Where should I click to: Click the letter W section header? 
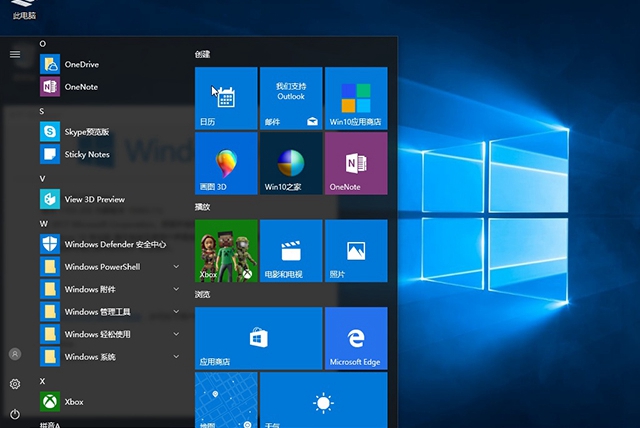(x=44, y=224)
